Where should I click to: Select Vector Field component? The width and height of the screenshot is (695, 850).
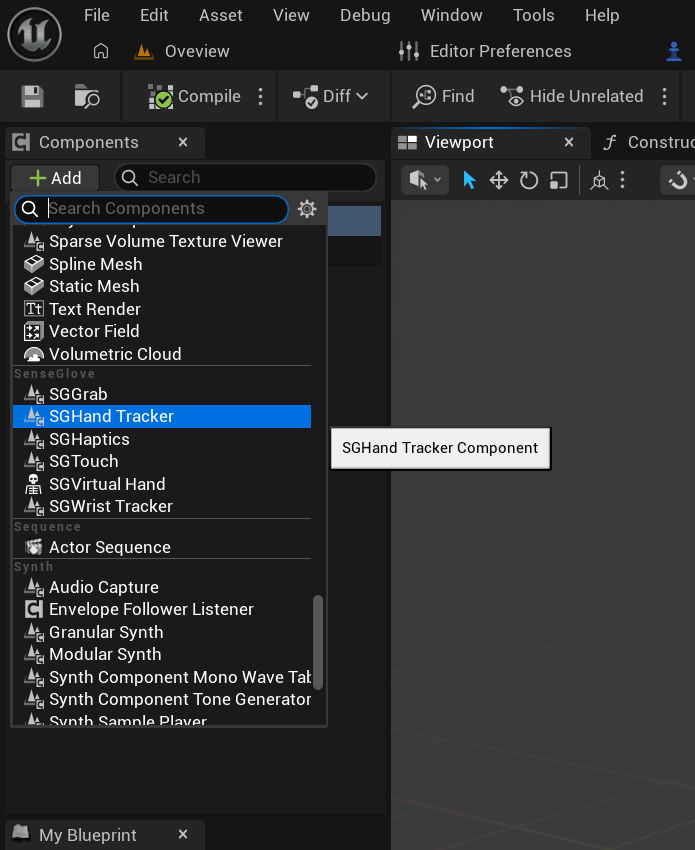coord(162,331)
